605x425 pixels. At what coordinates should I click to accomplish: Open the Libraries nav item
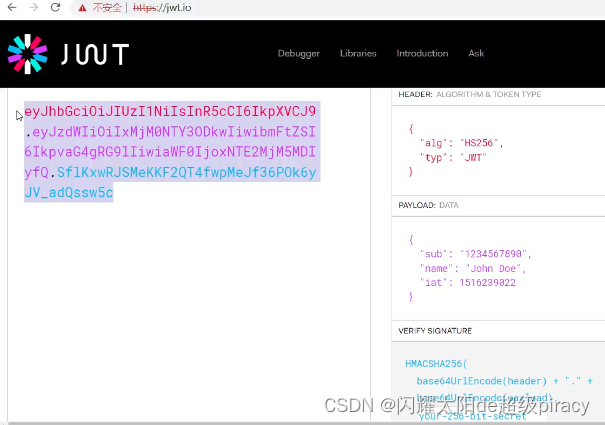tap(358, 53)
